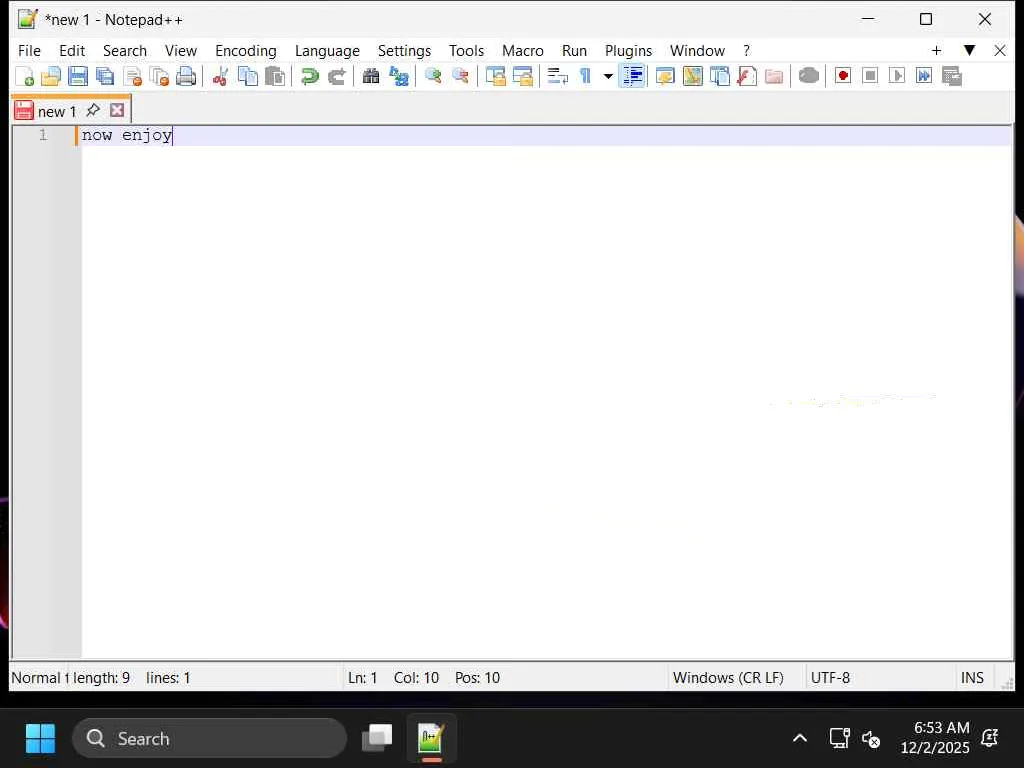Click the Replace toolbar icon
The image size is (1024, 768).
[398, 76]
